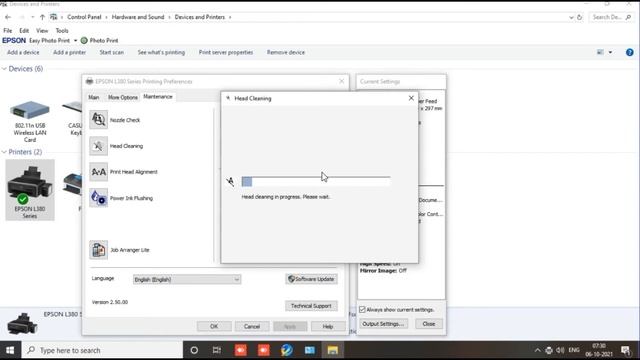
Task: Click the Head Cleaning maintenance icon
Action: pyautogui.click(x=98, y=146)
